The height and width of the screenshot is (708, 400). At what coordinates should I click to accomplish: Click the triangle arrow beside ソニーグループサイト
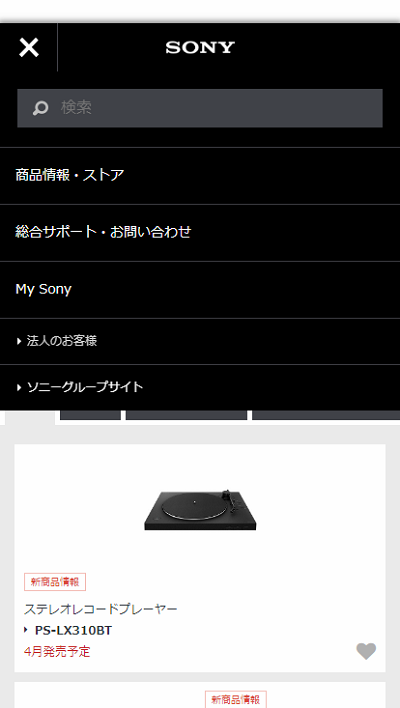pos(19,387)
